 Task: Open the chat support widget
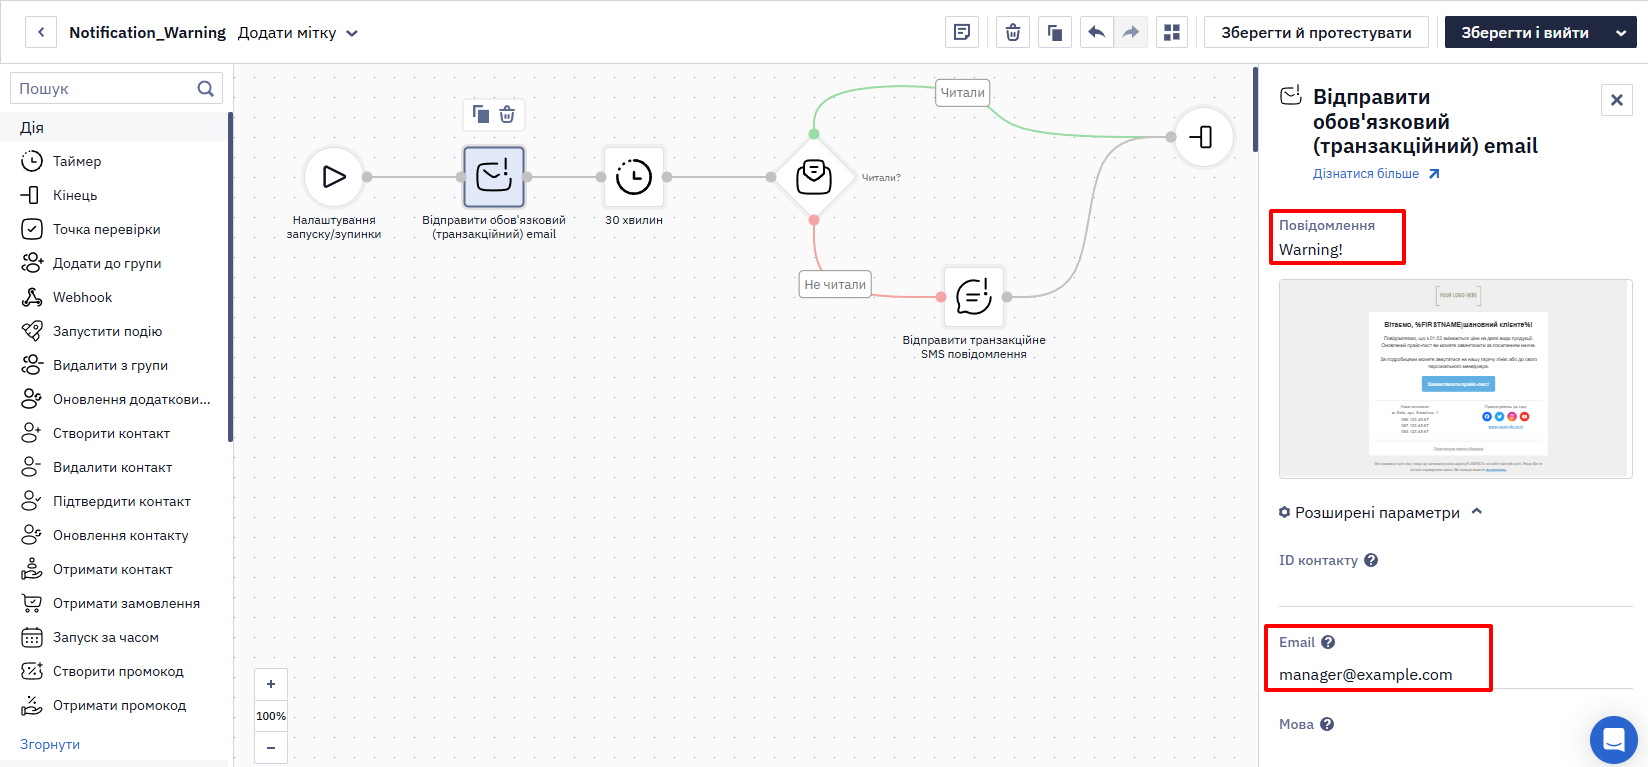tap(1613, 739)
